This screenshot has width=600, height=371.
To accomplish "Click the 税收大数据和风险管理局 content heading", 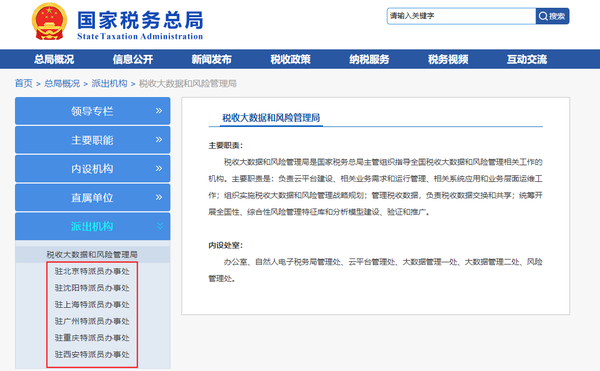I will (271, 118).
